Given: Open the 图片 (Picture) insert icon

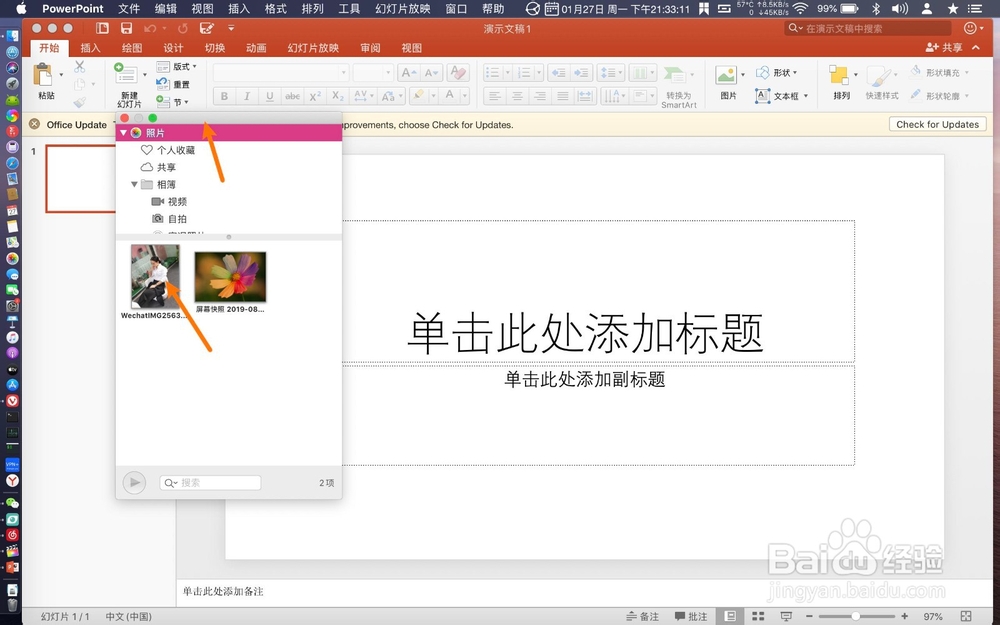Looking at the screenshot, I should [727, 75].
